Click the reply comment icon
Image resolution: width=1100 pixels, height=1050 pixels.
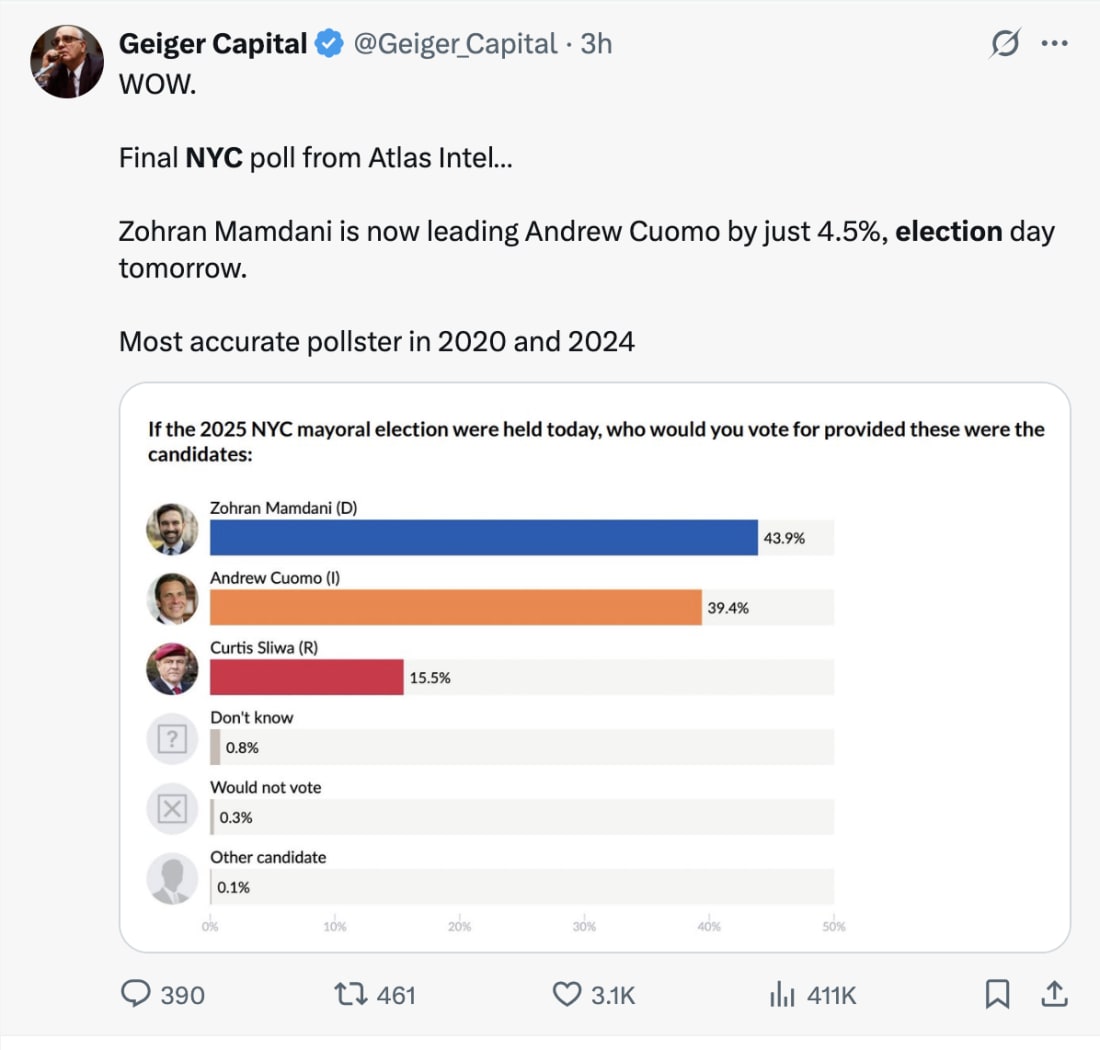pyautogui.click(x=136, y=994)
